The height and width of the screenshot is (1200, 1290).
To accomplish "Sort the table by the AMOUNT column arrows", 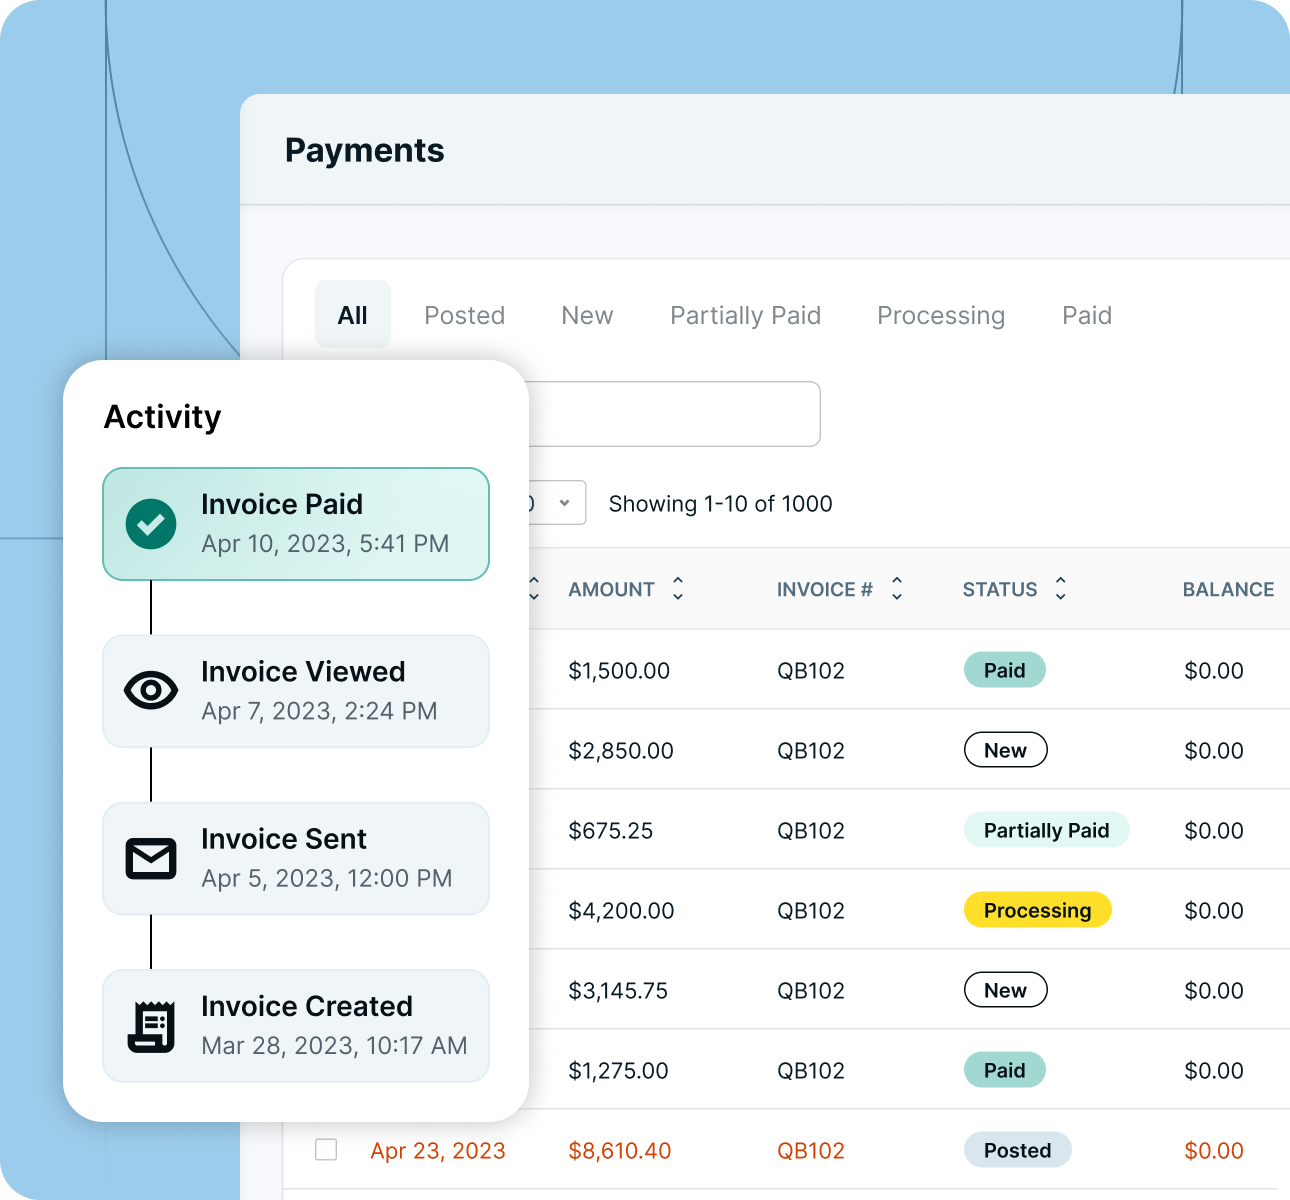I will 678,589.
